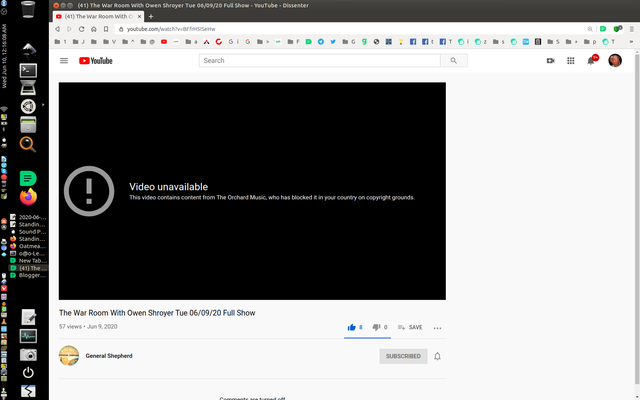
Task: Open the YouTube guide hamburger menu
Action: [x=64, y=61]
